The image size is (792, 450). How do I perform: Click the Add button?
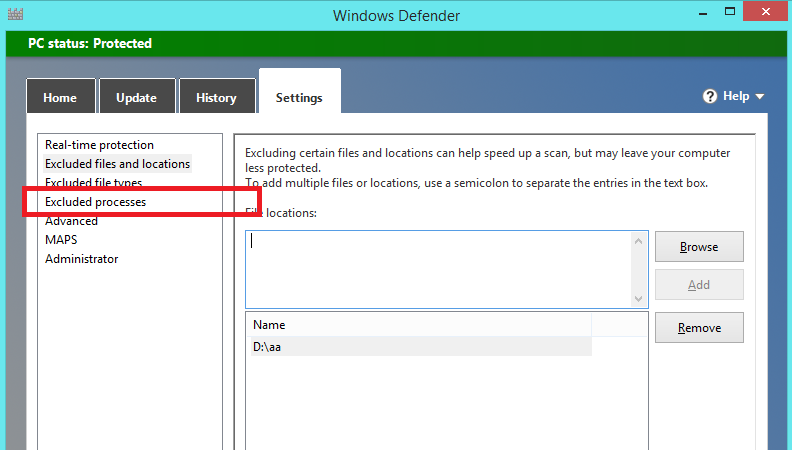(x=699, y=285)
